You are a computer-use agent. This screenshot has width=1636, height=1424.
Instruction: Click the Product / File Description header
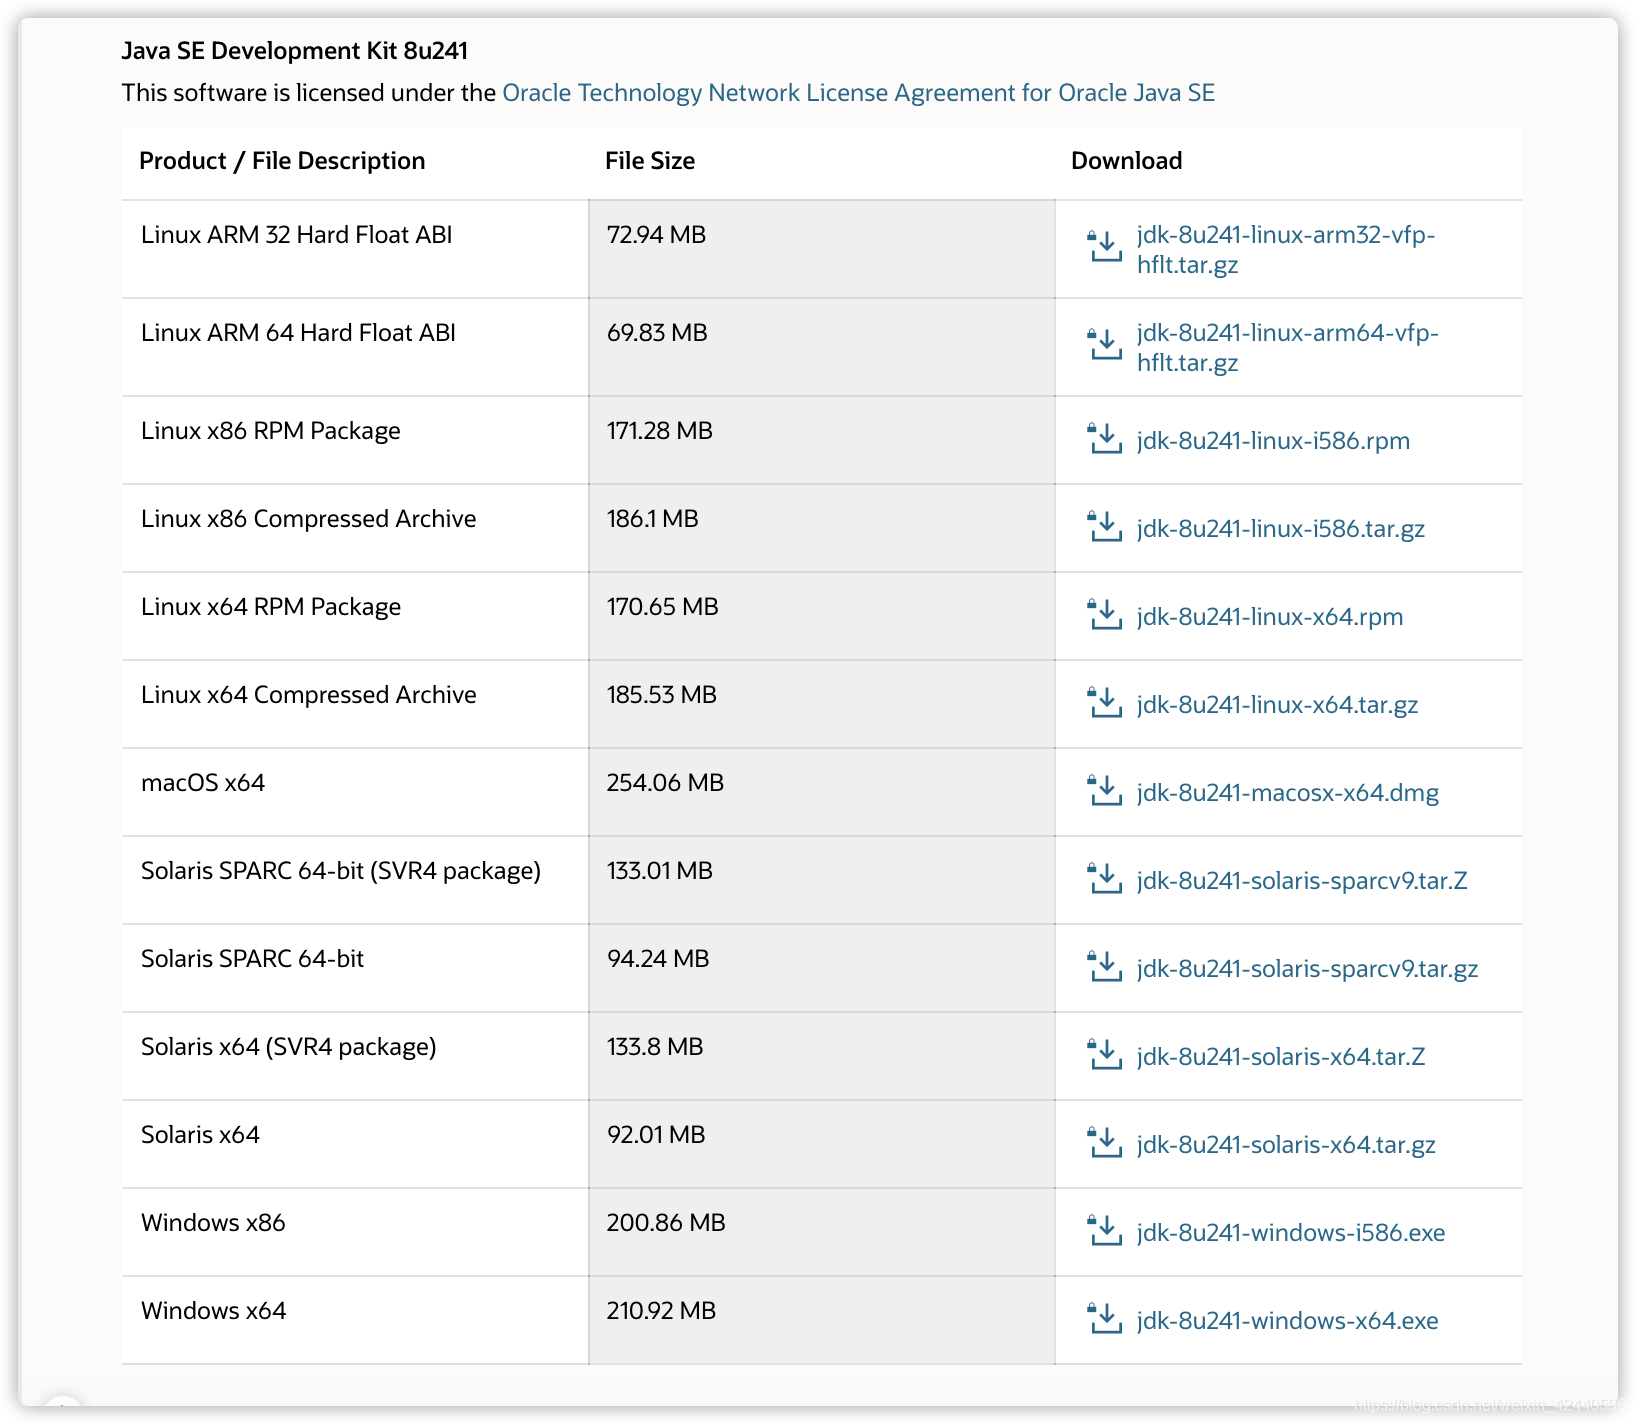click(282, 161)
